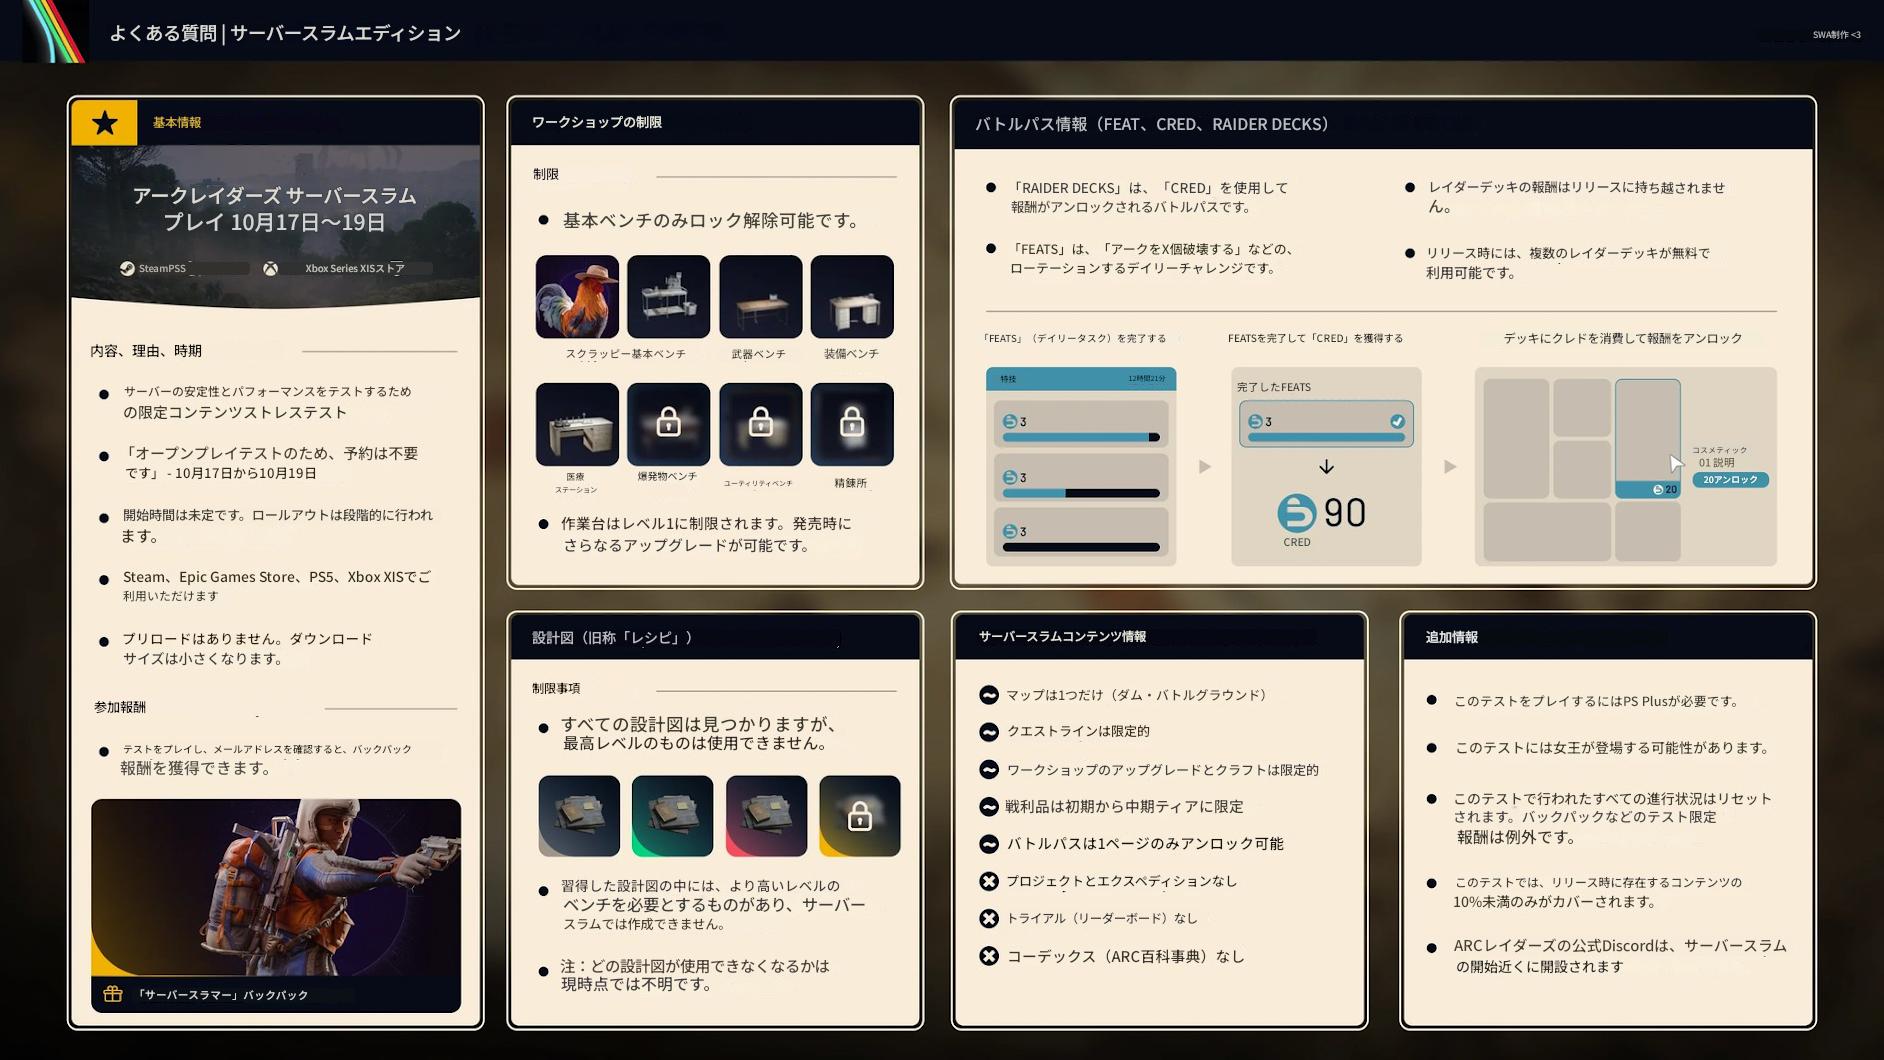This screenshot has width=1884, height=1060.
Task: Select the 武器ベンチ weapon bench icon
Action: [x=760, y=297]
